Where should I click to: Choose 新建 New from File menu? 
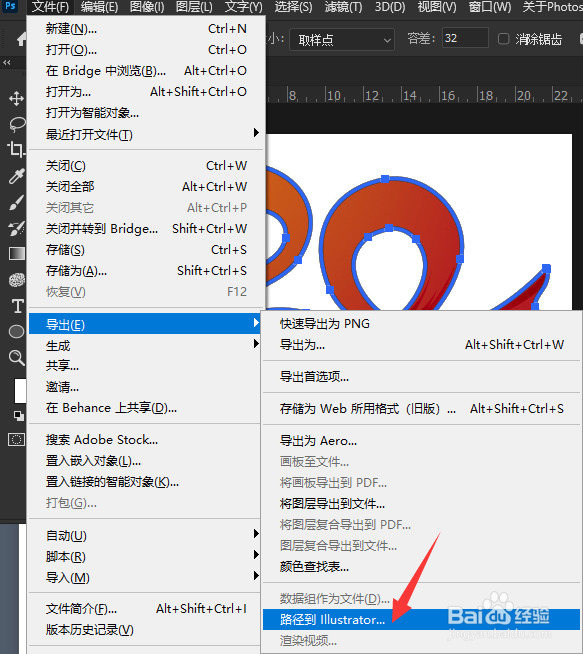(x=146, y=29)
